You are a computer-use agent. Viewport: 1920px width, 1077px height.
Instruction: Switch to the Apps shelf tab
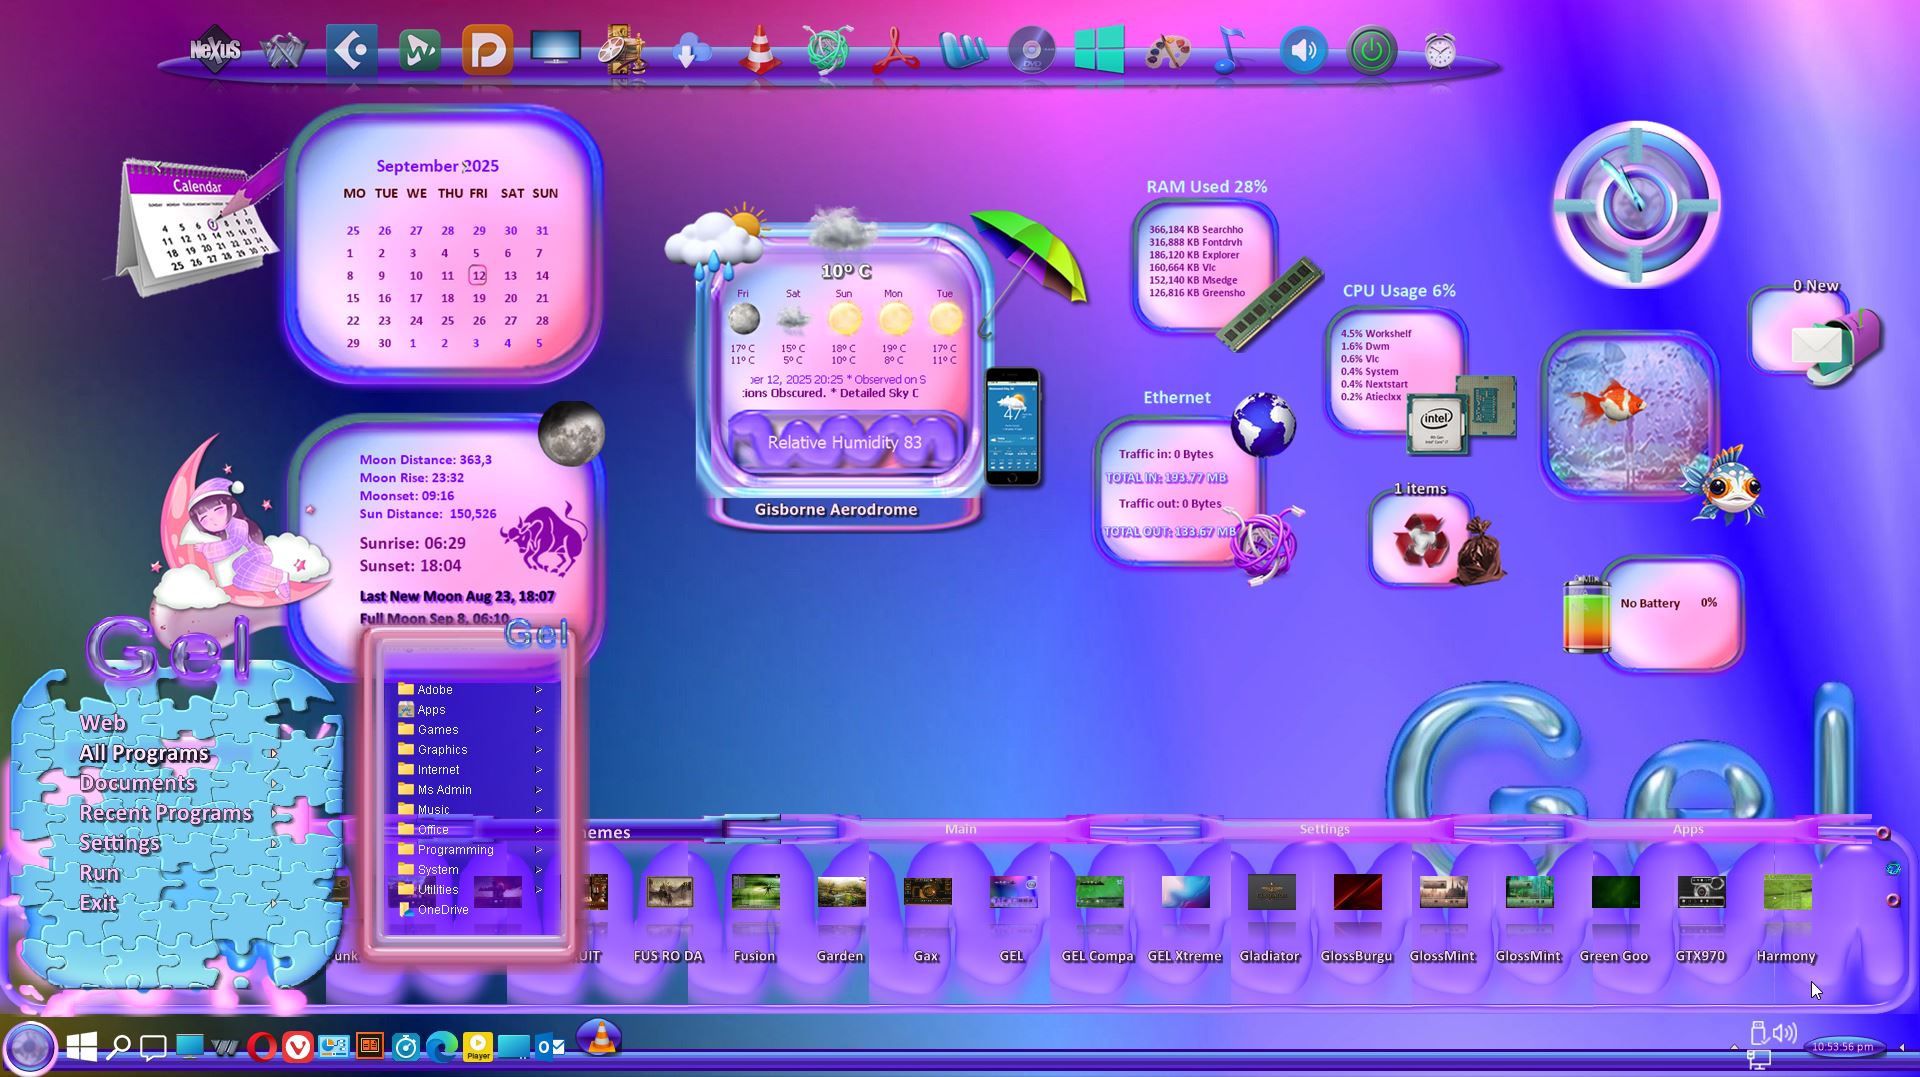(1688, 829)
